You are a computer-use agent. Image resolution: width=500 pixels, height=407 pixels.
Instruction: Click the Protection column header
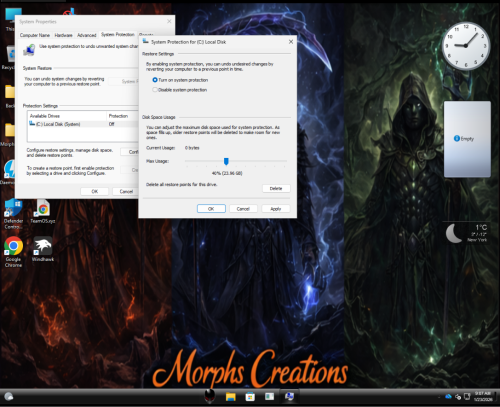[x=123, y=116]
